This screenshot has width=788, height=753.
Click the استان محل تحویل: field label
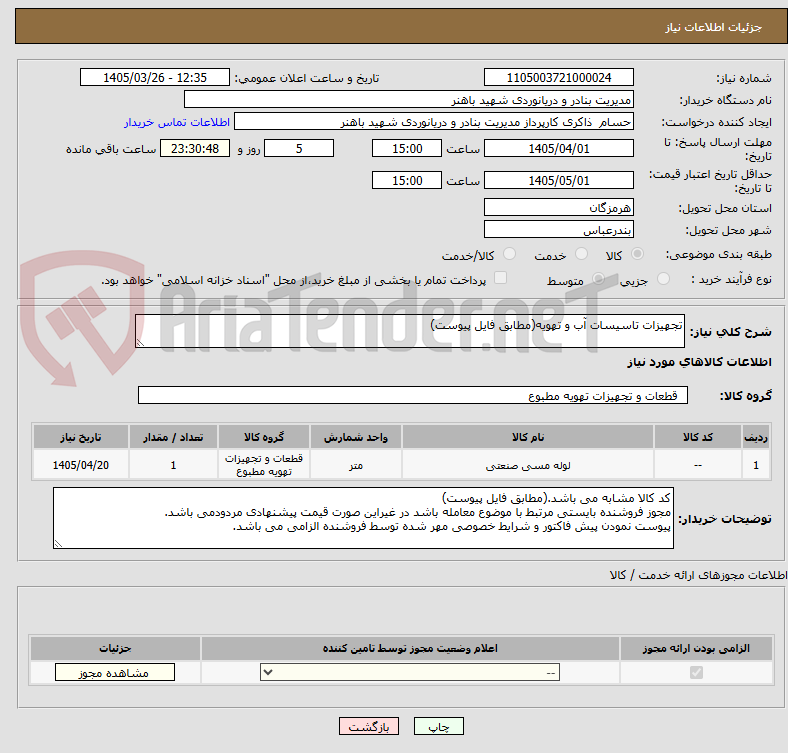[x=725, y=208]
